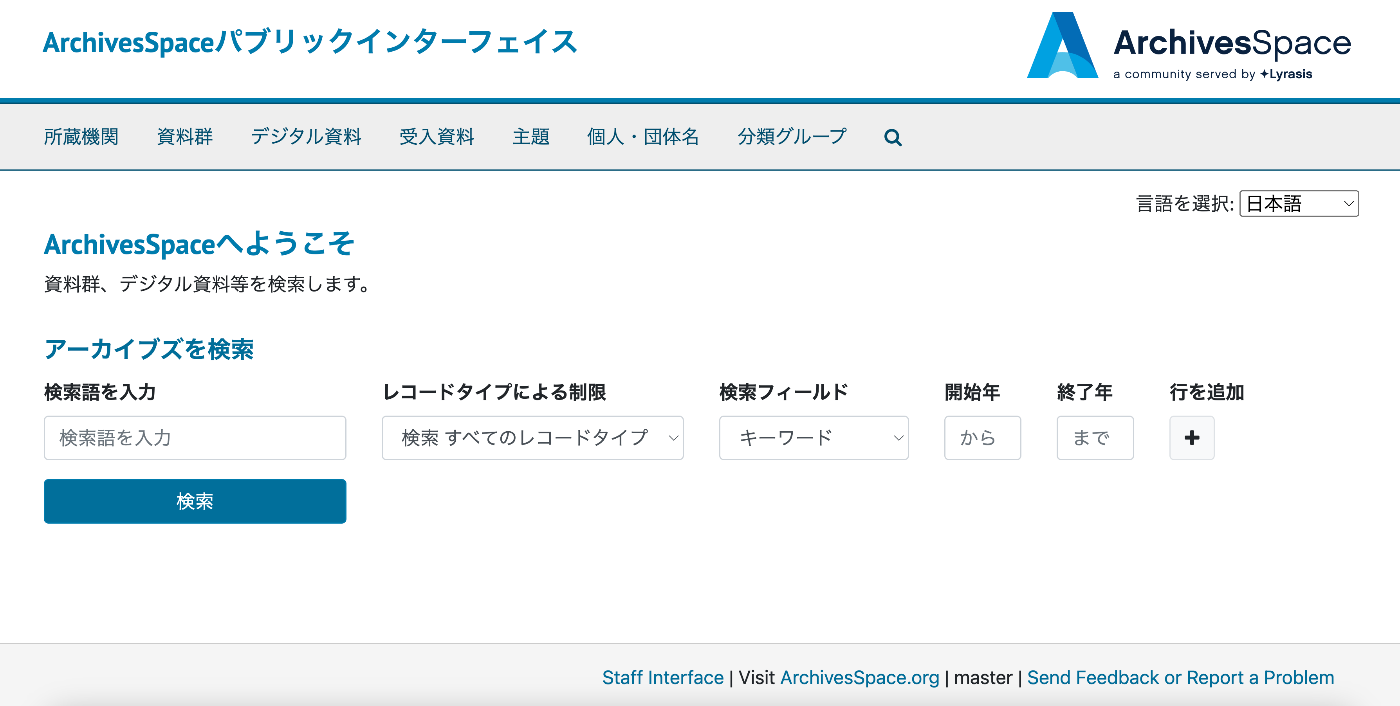Click the blue 検索 button
The height and width of the screenshot is (706, 1400).
click(195, 501)
